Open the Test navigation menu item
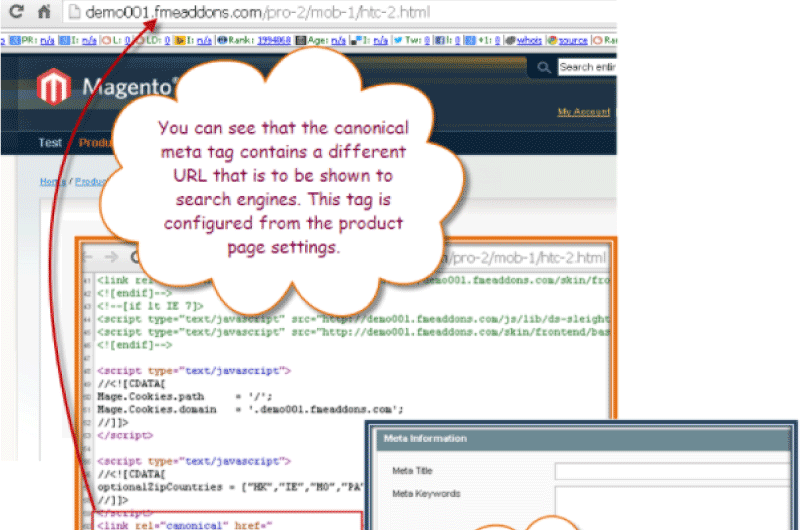 tap(50, 143)
